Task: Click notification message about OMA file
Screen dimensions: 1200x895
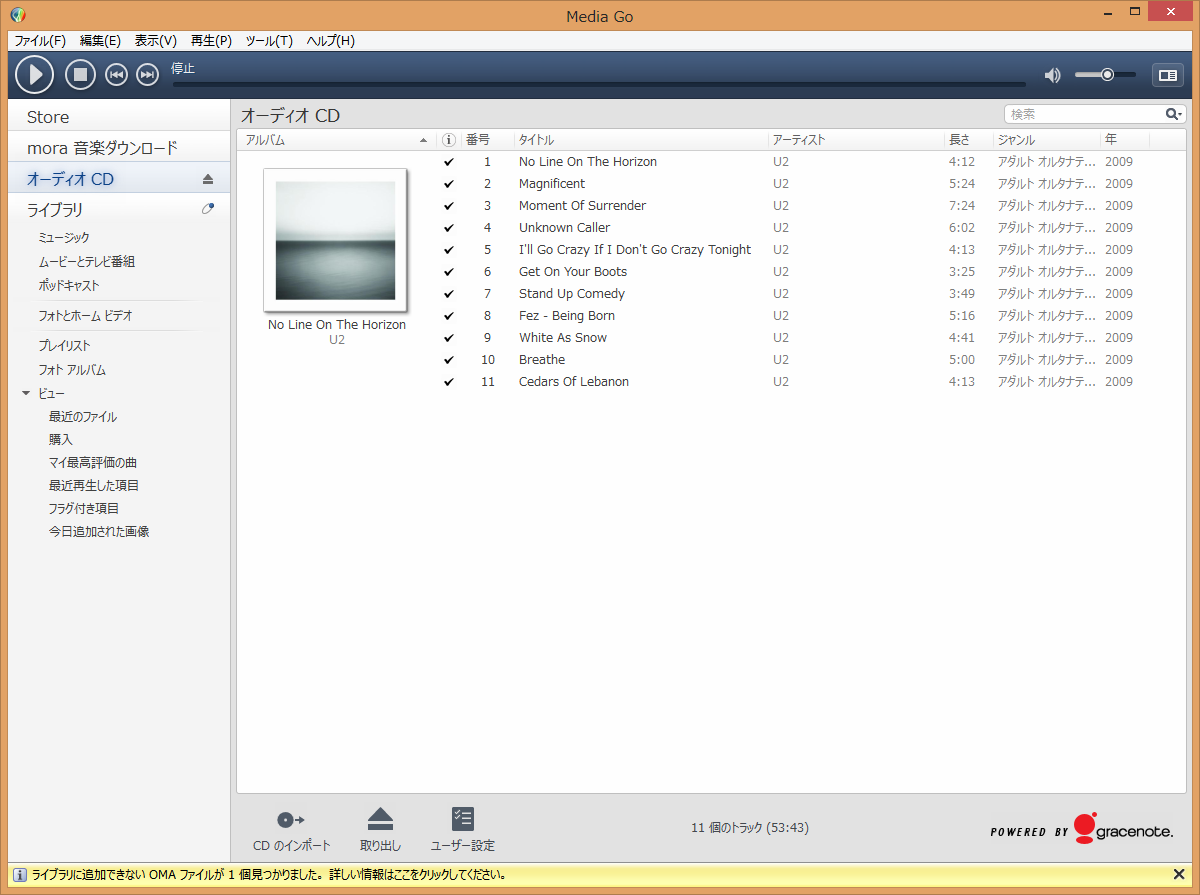Action: pos(268,875)
